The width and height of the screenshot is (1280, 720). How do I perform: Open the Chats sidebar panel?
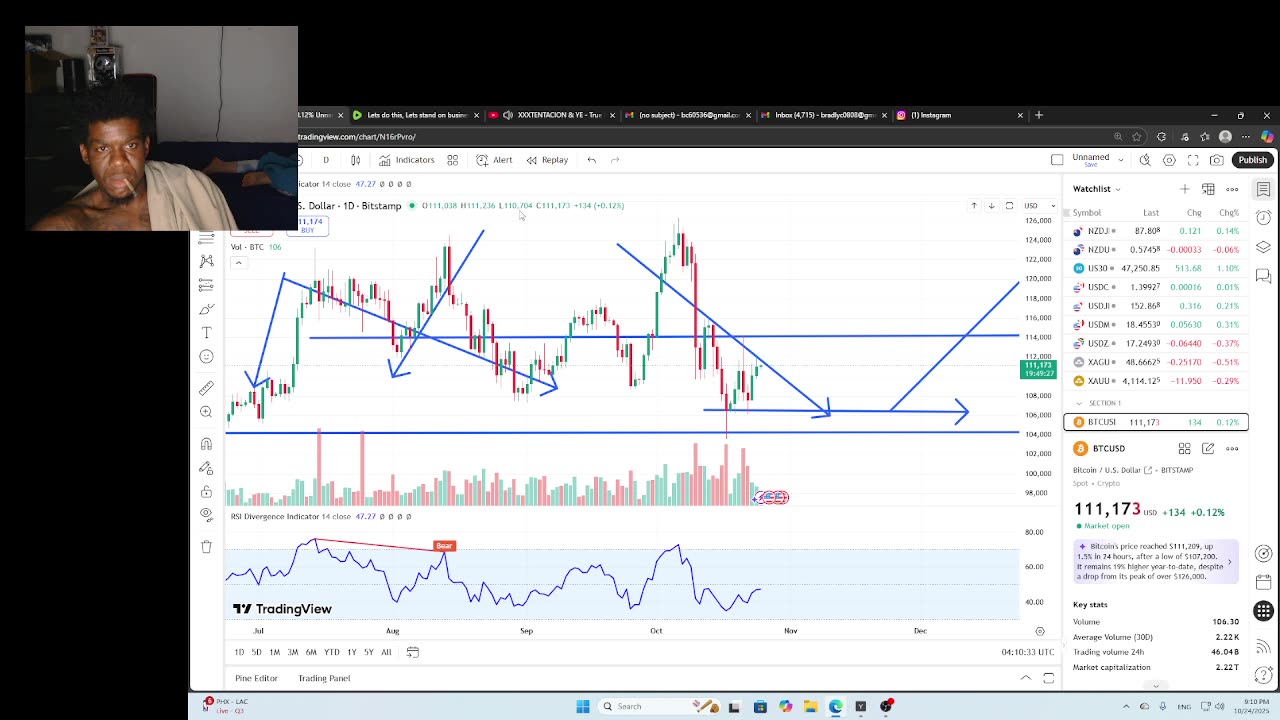pos(1264,276)
